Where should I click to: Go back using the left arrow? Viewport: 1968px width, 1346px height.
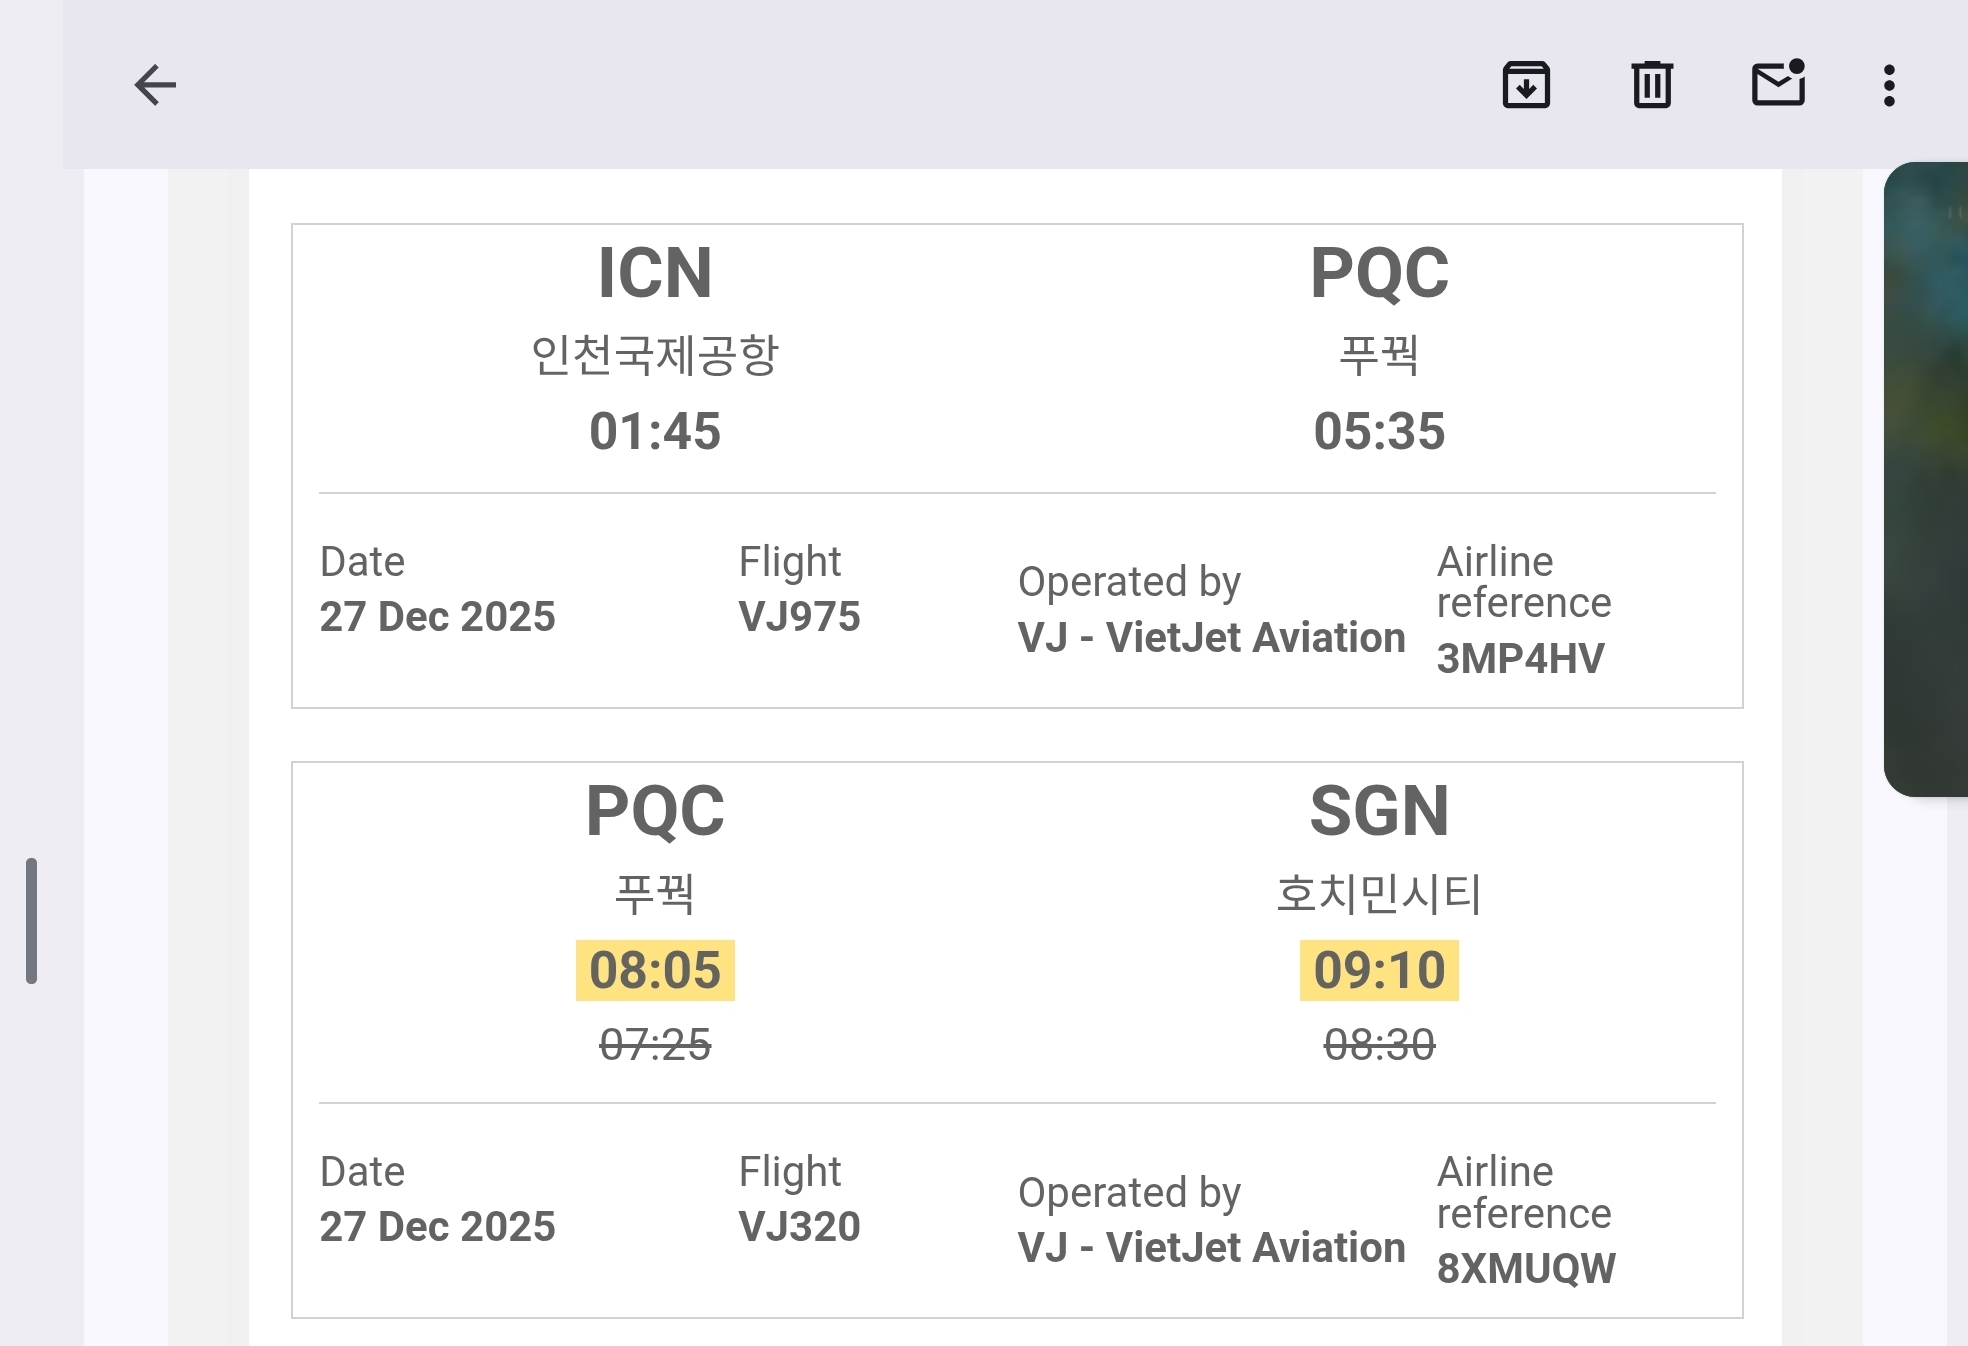pyautogui.click(x=155, y=85)
